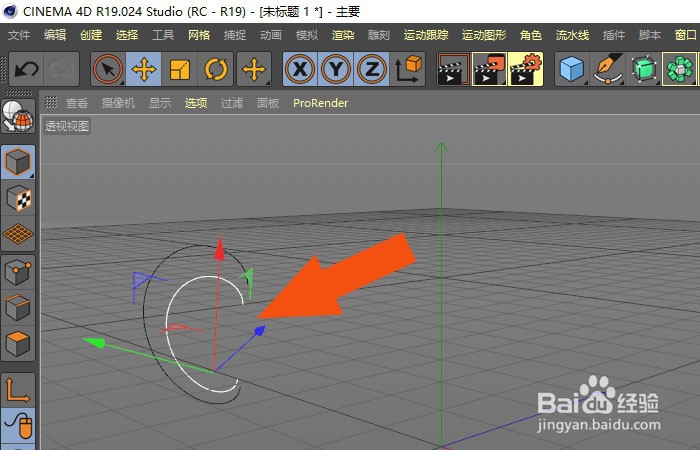Image resolution: width=700 pixels, height=450 pixels.
Task: Open the 网格 menu
Action: [x=199, y=35]
